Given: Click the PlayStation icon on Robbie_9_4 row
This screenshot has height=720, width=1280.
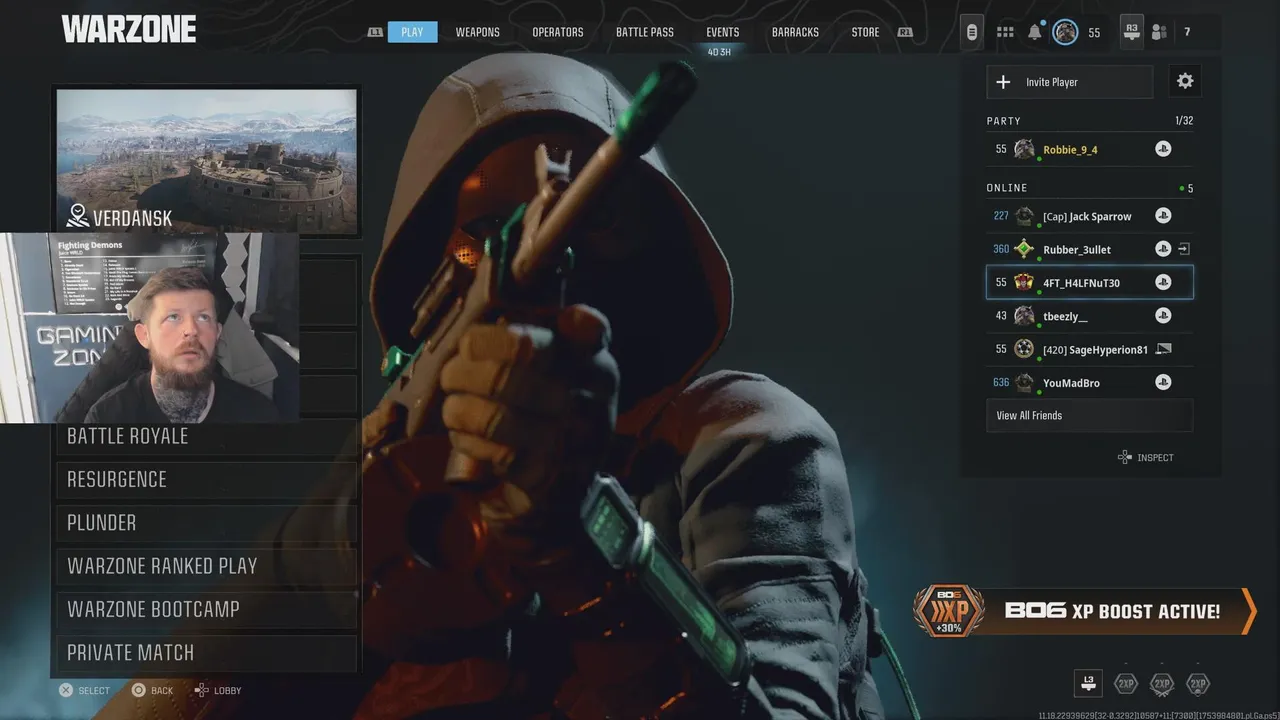Looking at the screenshot, I should point(1163,149).
